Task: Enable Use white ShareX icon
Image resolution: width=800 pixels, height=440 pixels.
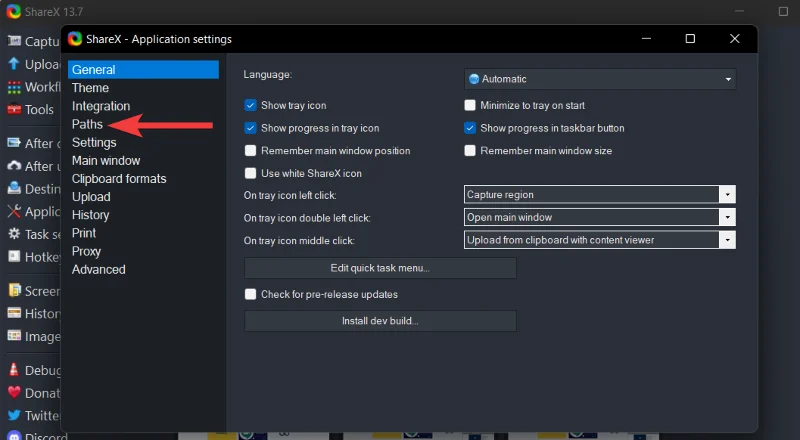Action: pos(250,173)
